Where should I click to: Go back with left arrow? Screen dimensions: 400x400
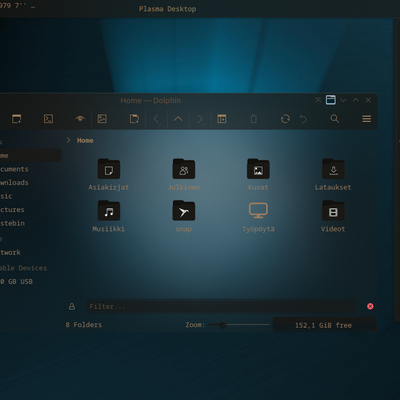(x=156, y=119)
